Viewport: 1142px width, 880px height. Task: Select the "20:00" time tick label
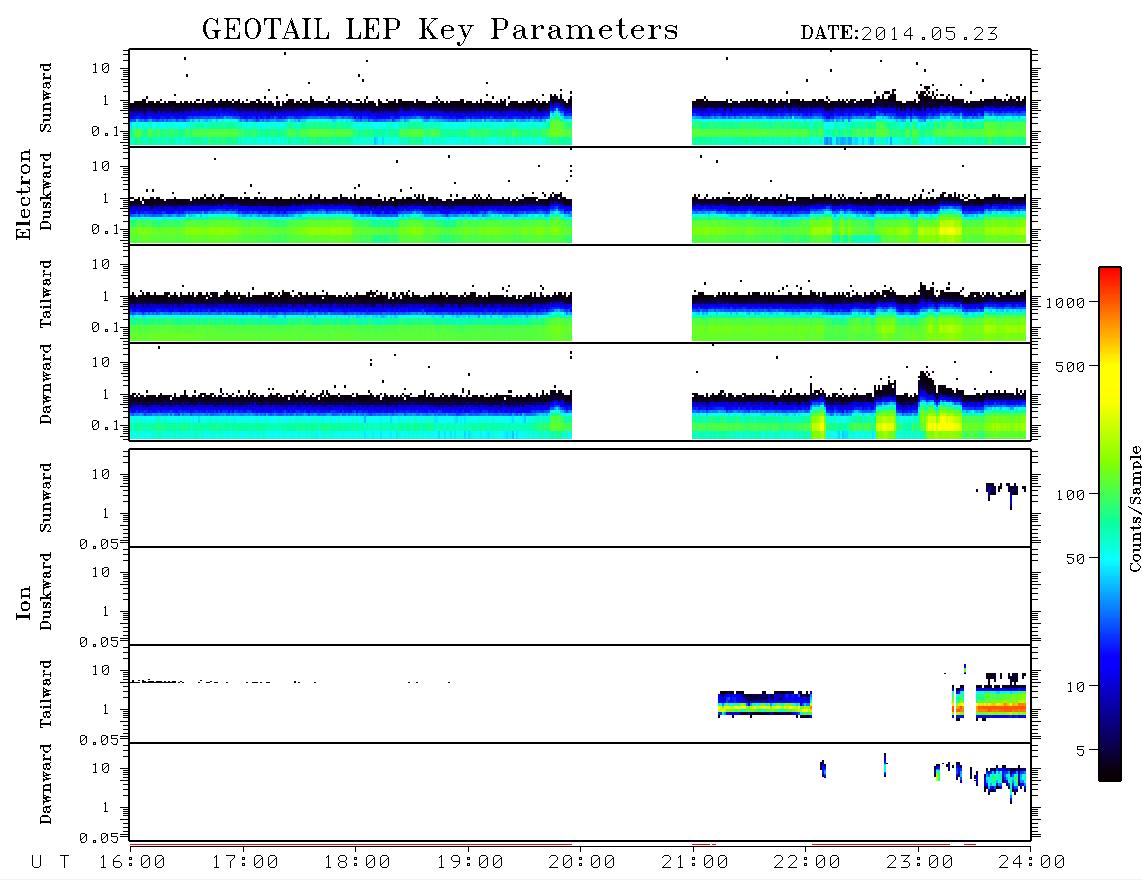(x=582, y=863)
